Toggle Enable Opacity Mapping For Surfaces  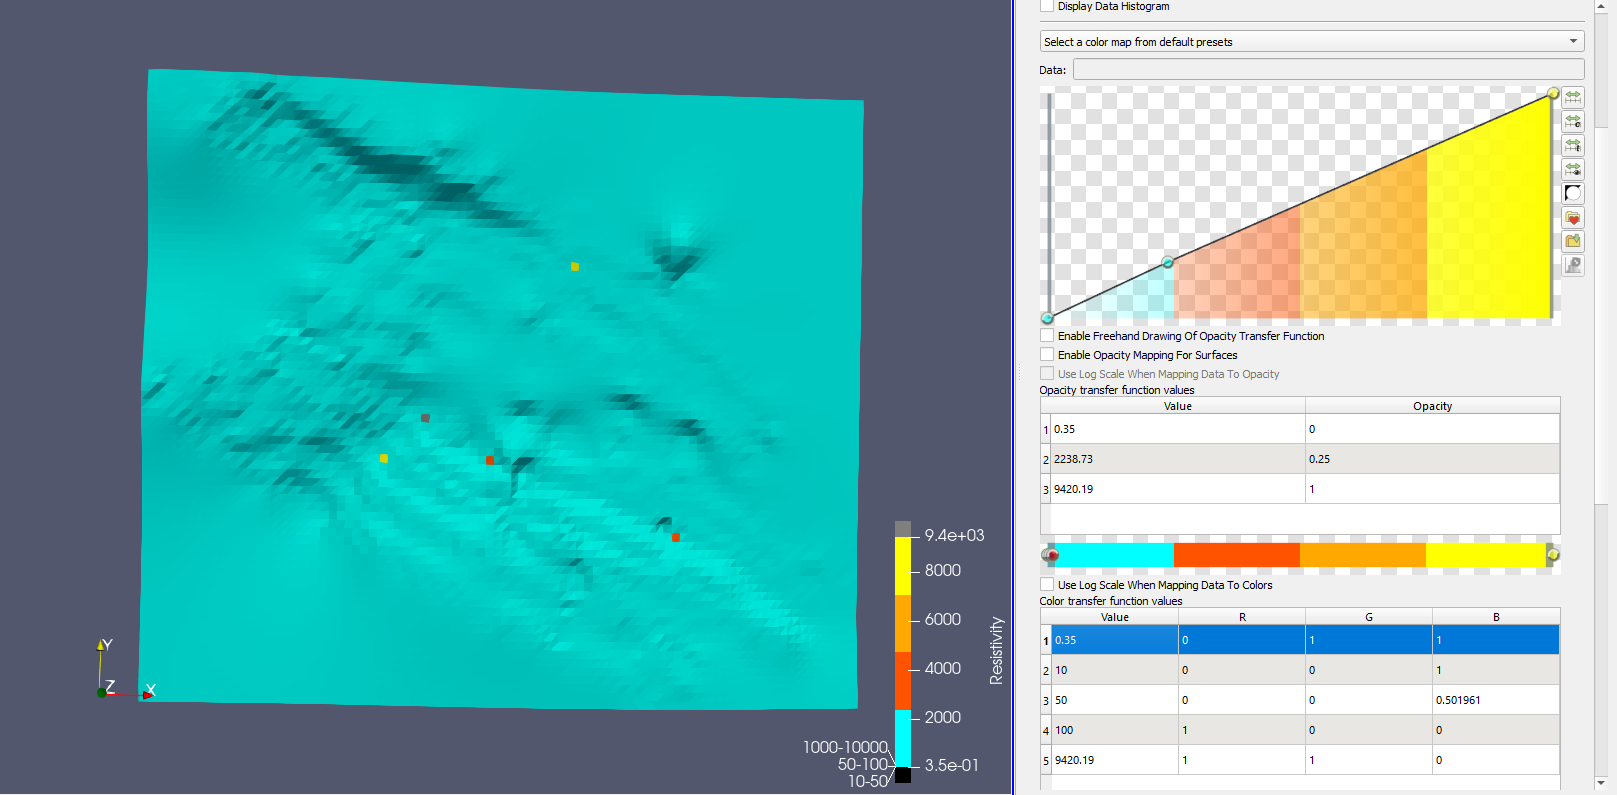(1047, 355)
